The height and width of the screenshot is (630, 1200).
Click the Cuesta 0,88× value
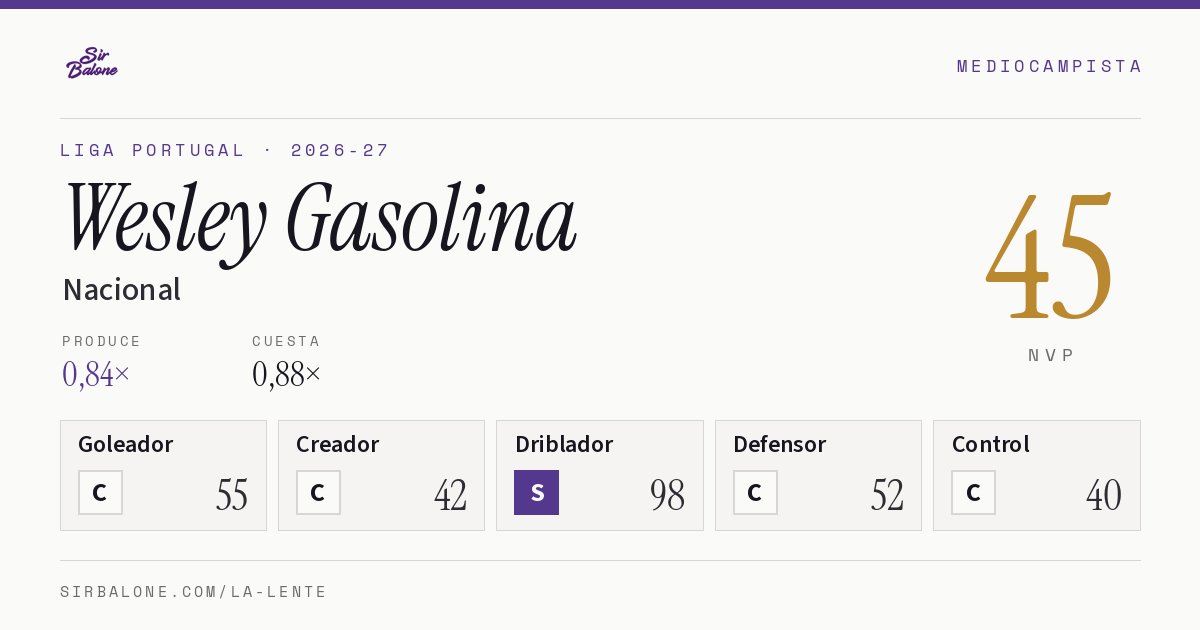[287, 374]
